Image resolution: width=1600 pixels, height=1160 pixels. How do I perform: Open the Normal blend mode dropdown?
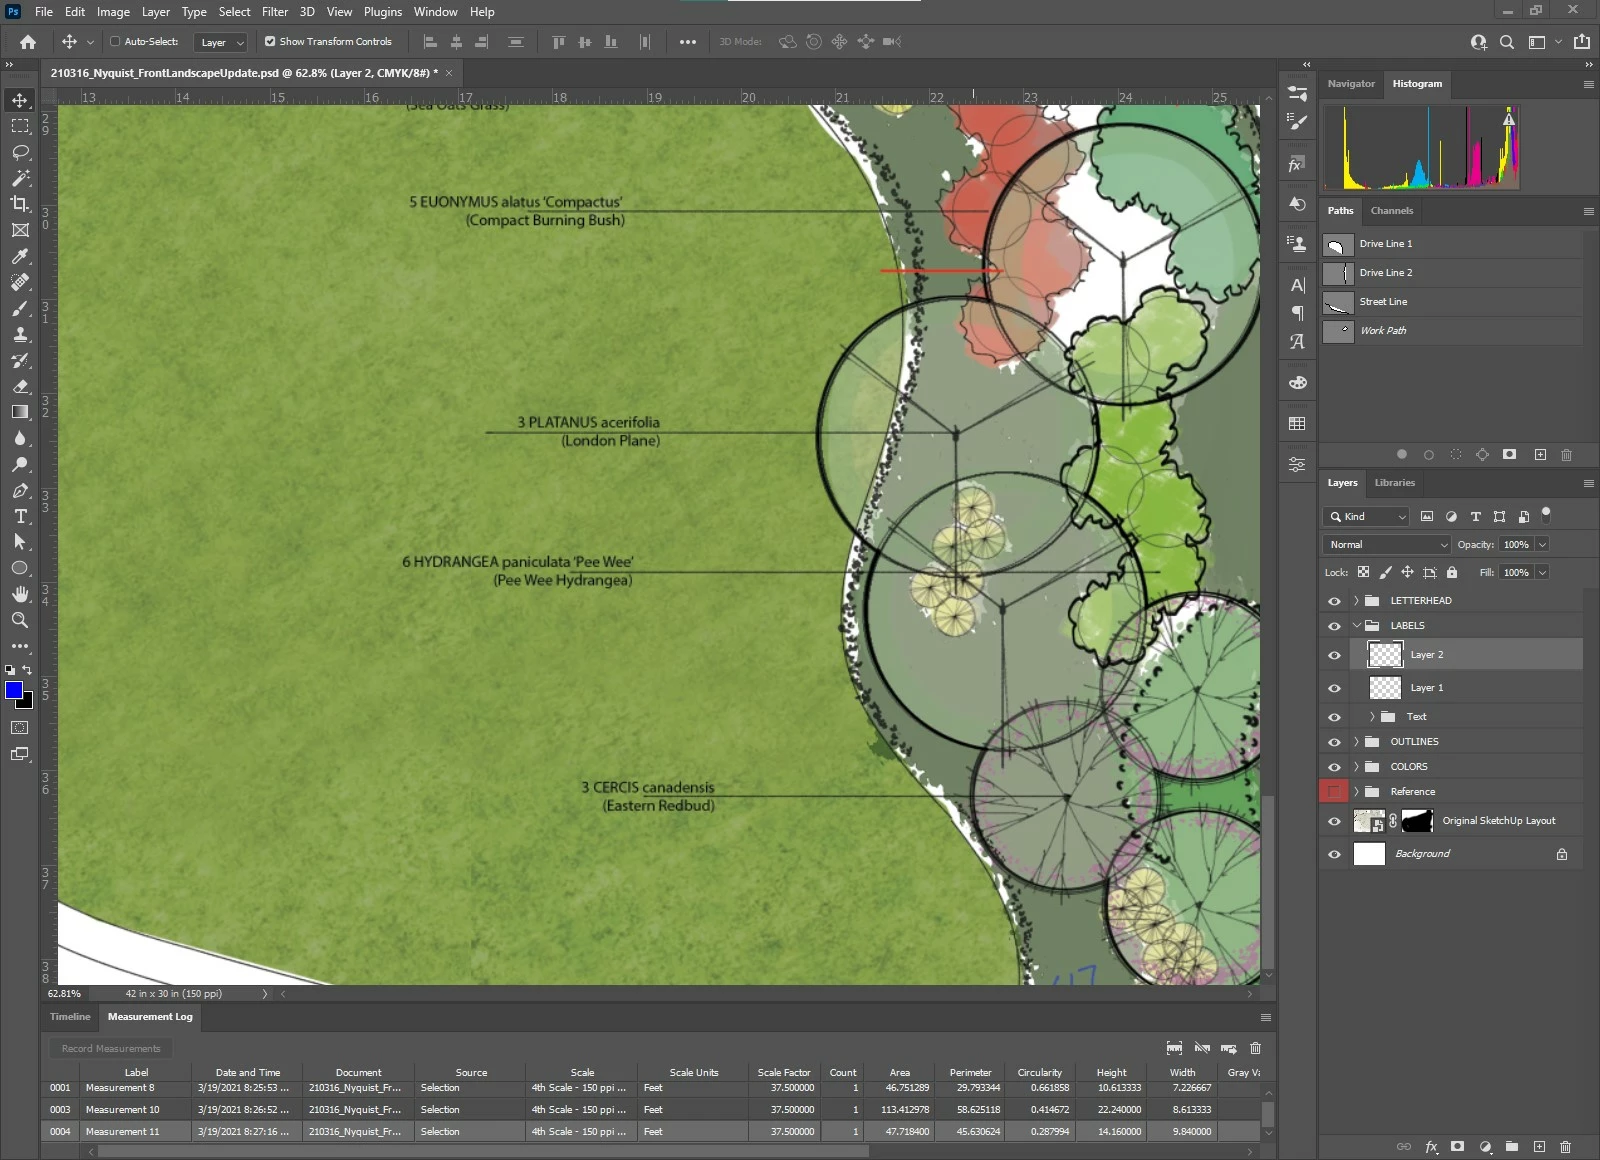(1387, 545)
